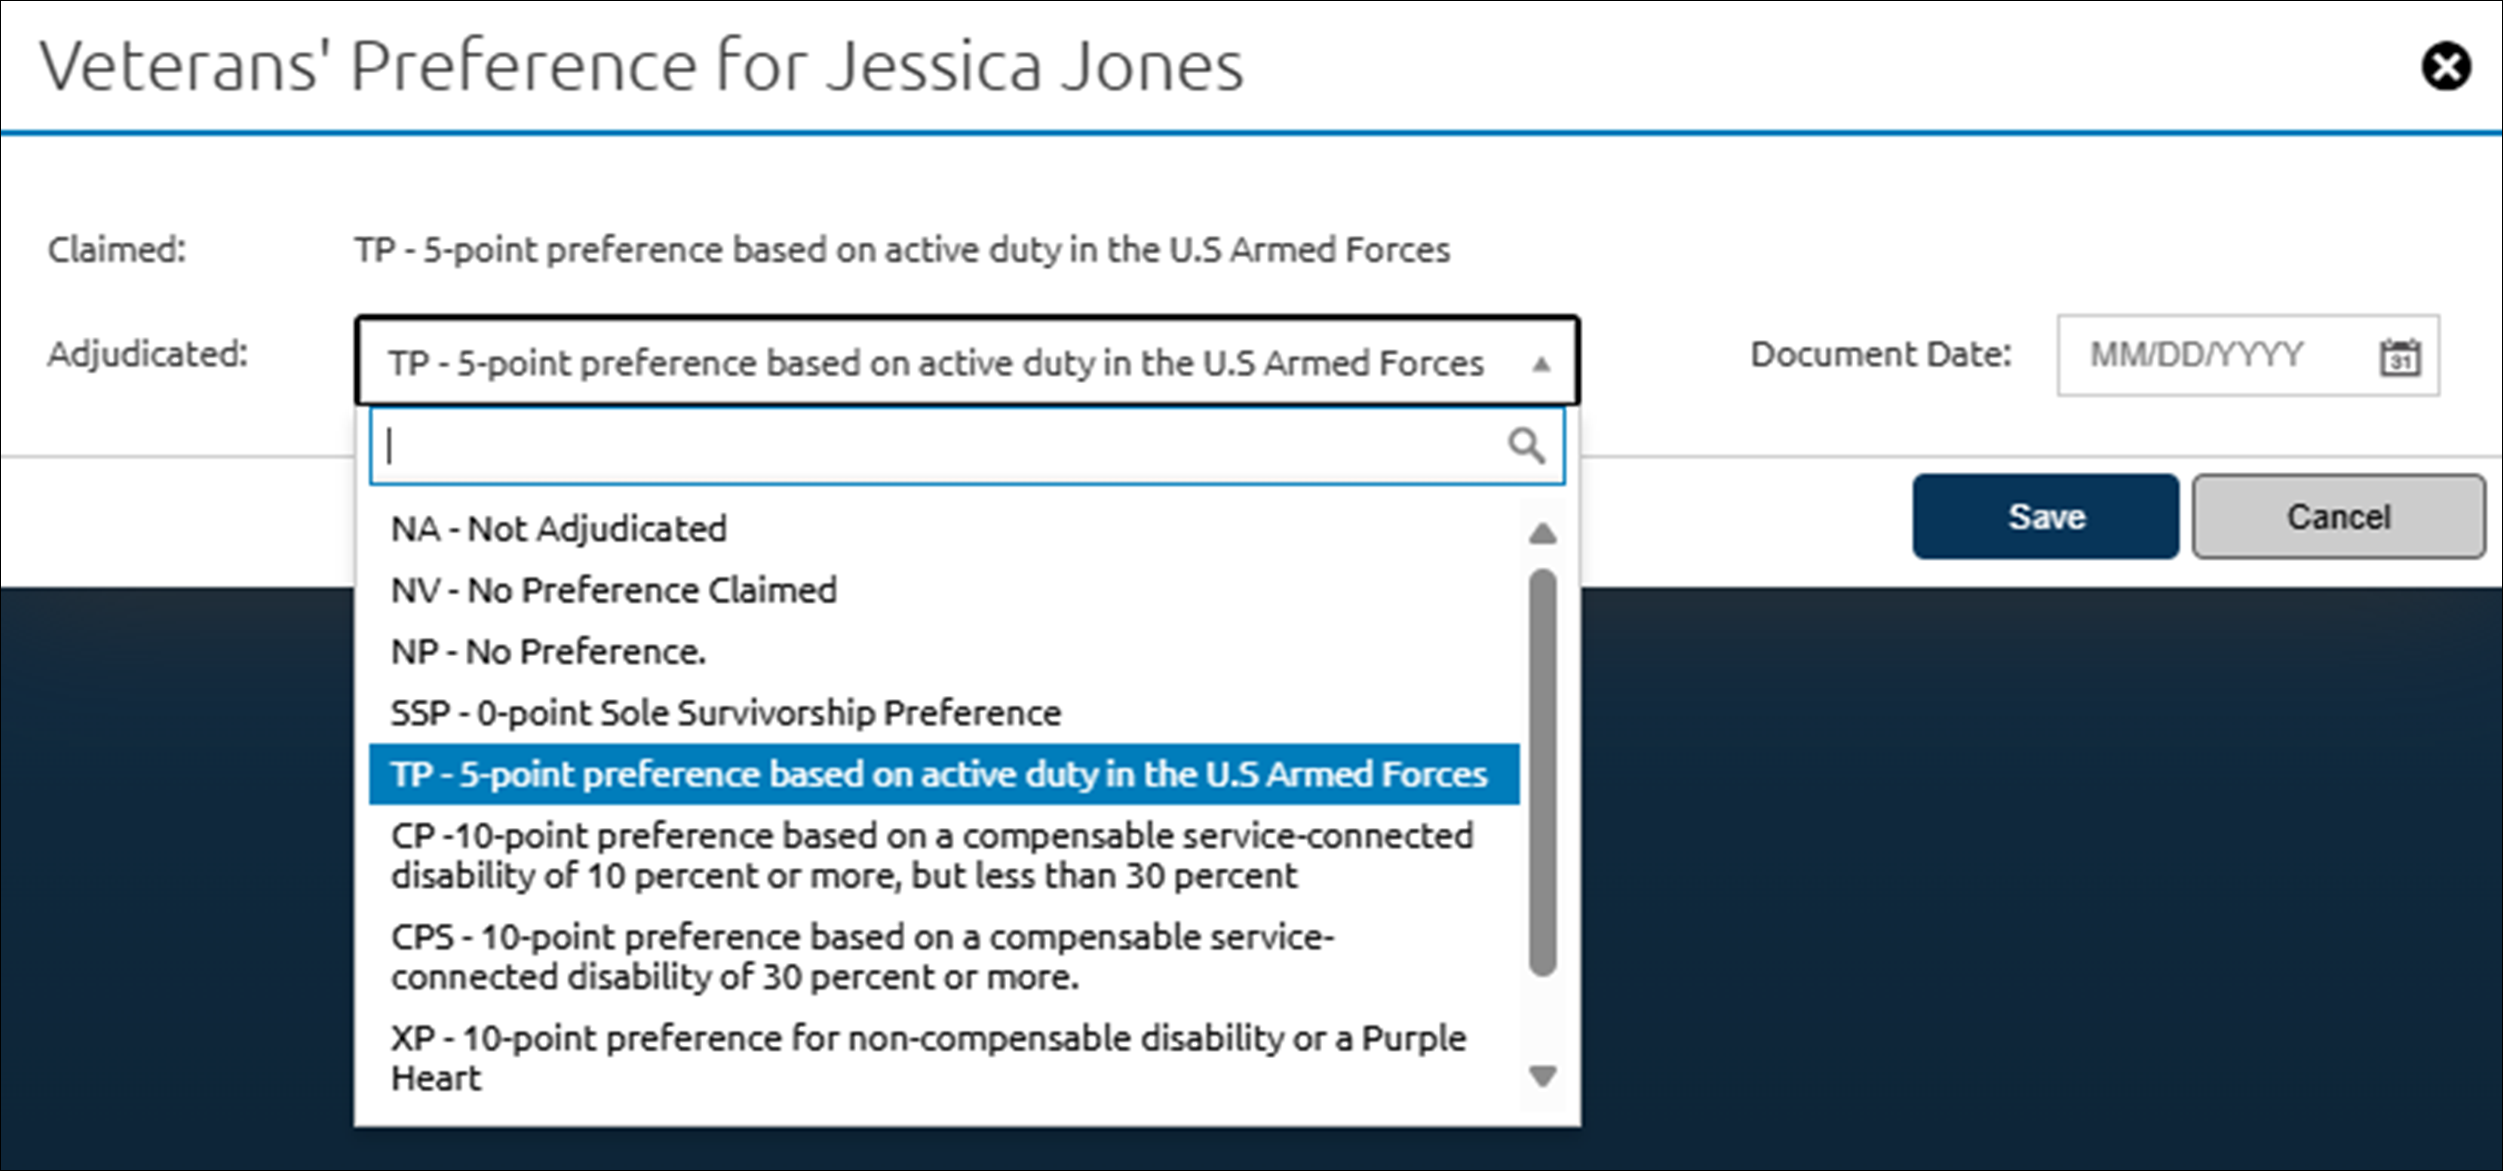This screenshot has height=1171, width=2503.
Task: Click the Document Date label
Action: pos(1881,355)
